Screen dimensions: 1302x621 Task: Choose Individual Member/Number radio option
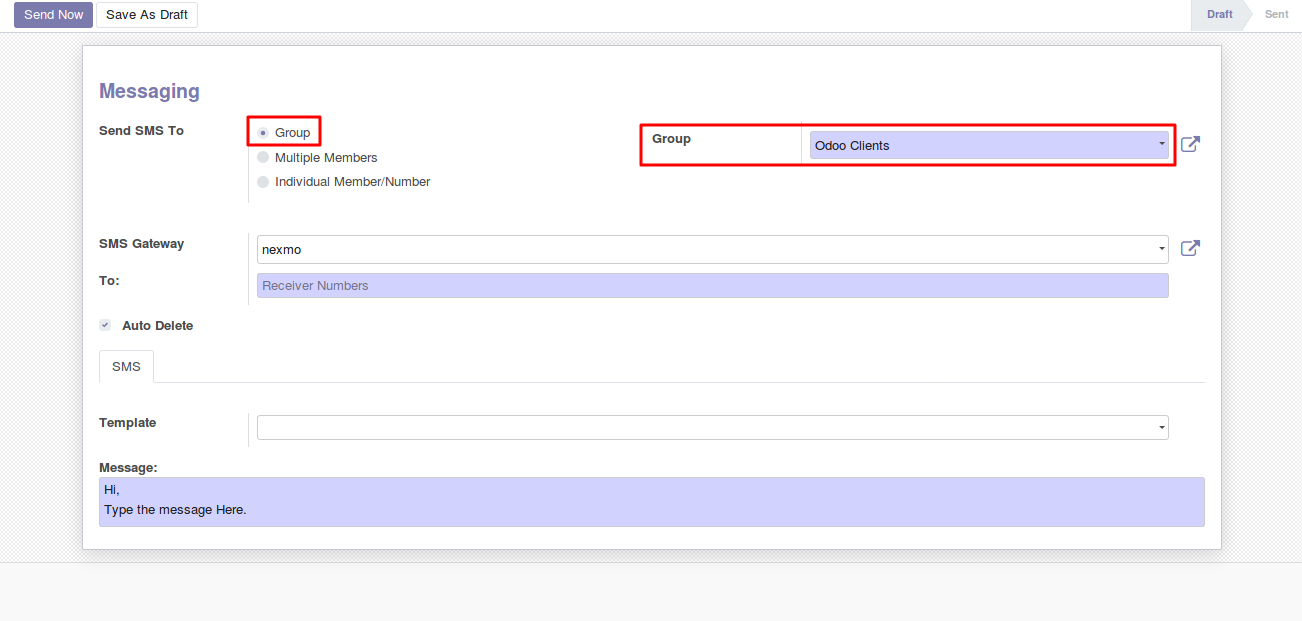pyautogui.click(x=263, y=182)
